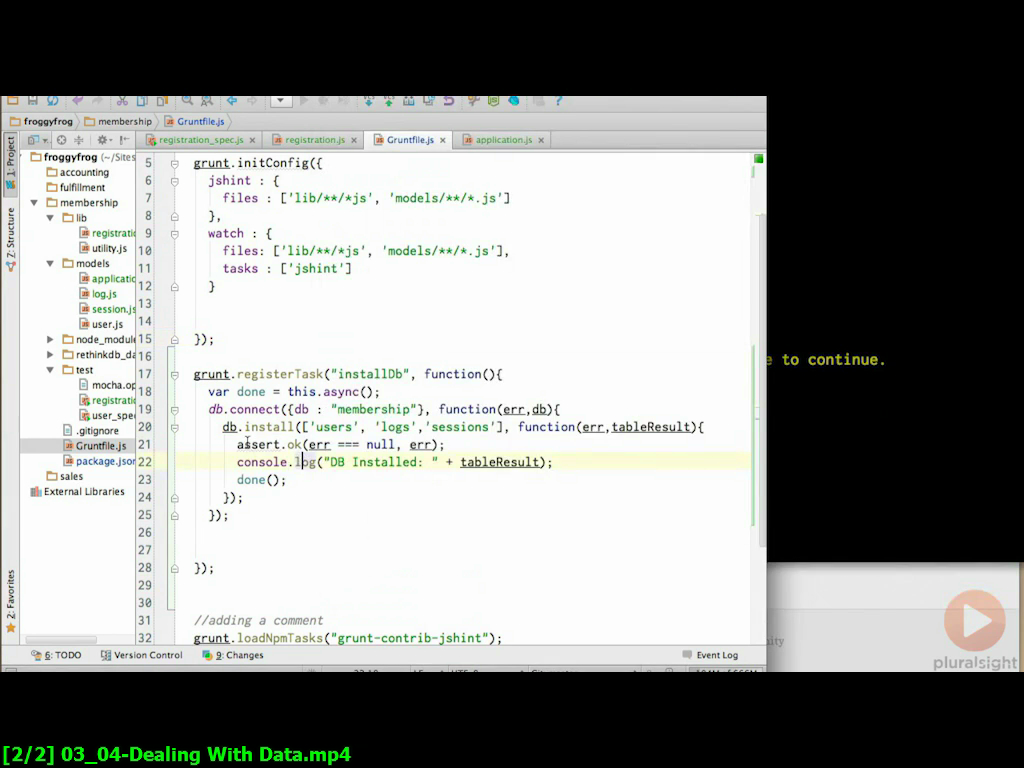Click the VCS Update Project icon
This screenshot has width=1024, height=768.
pyautogui.click(x=368, y=101)
